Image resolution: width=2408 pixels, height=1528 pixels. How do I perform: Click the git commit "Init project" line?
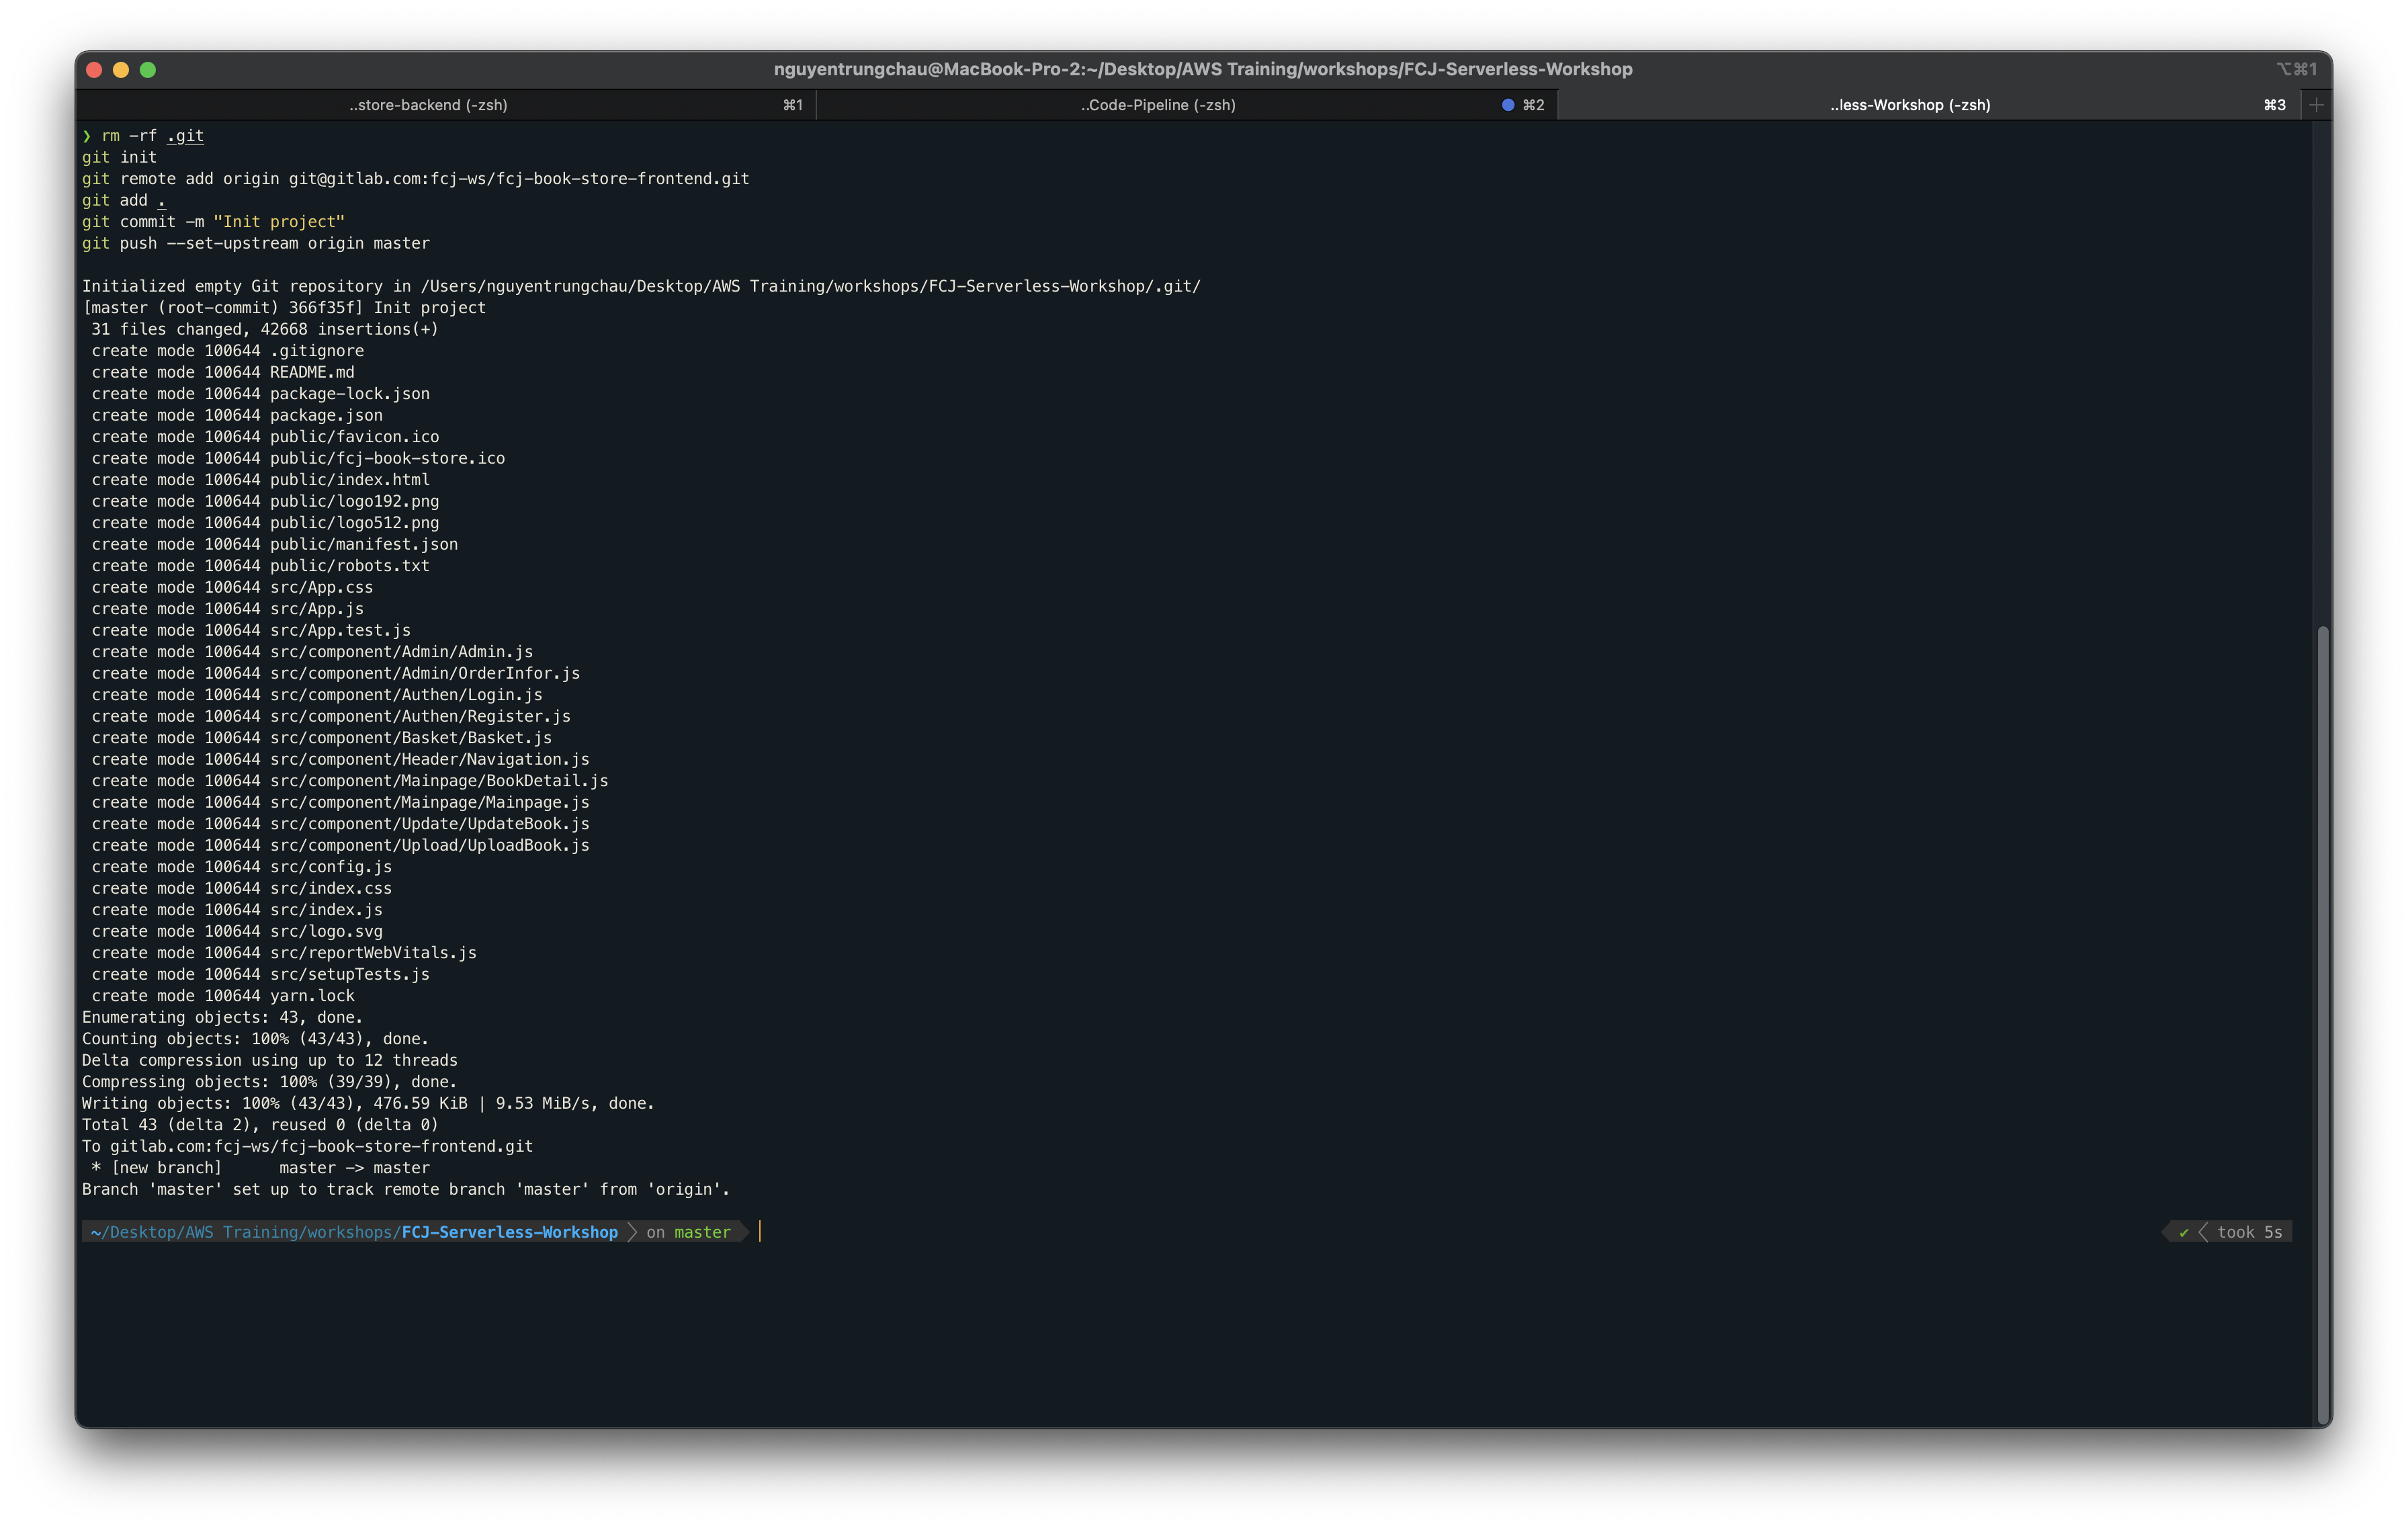click(x=213, y=222)
